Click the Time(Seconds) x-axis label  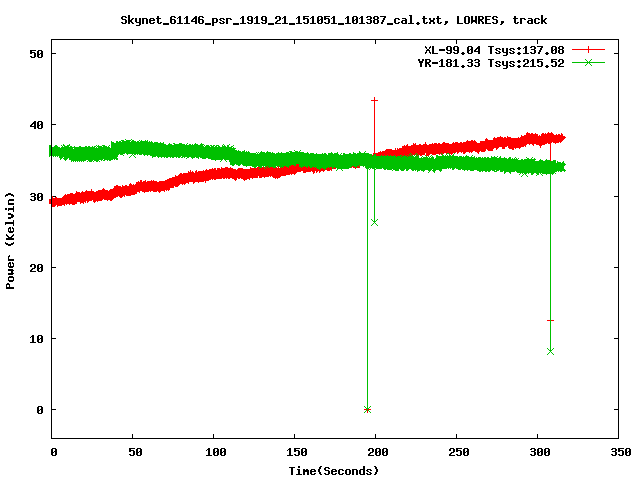pyautogui.click(x=333, y=470)
